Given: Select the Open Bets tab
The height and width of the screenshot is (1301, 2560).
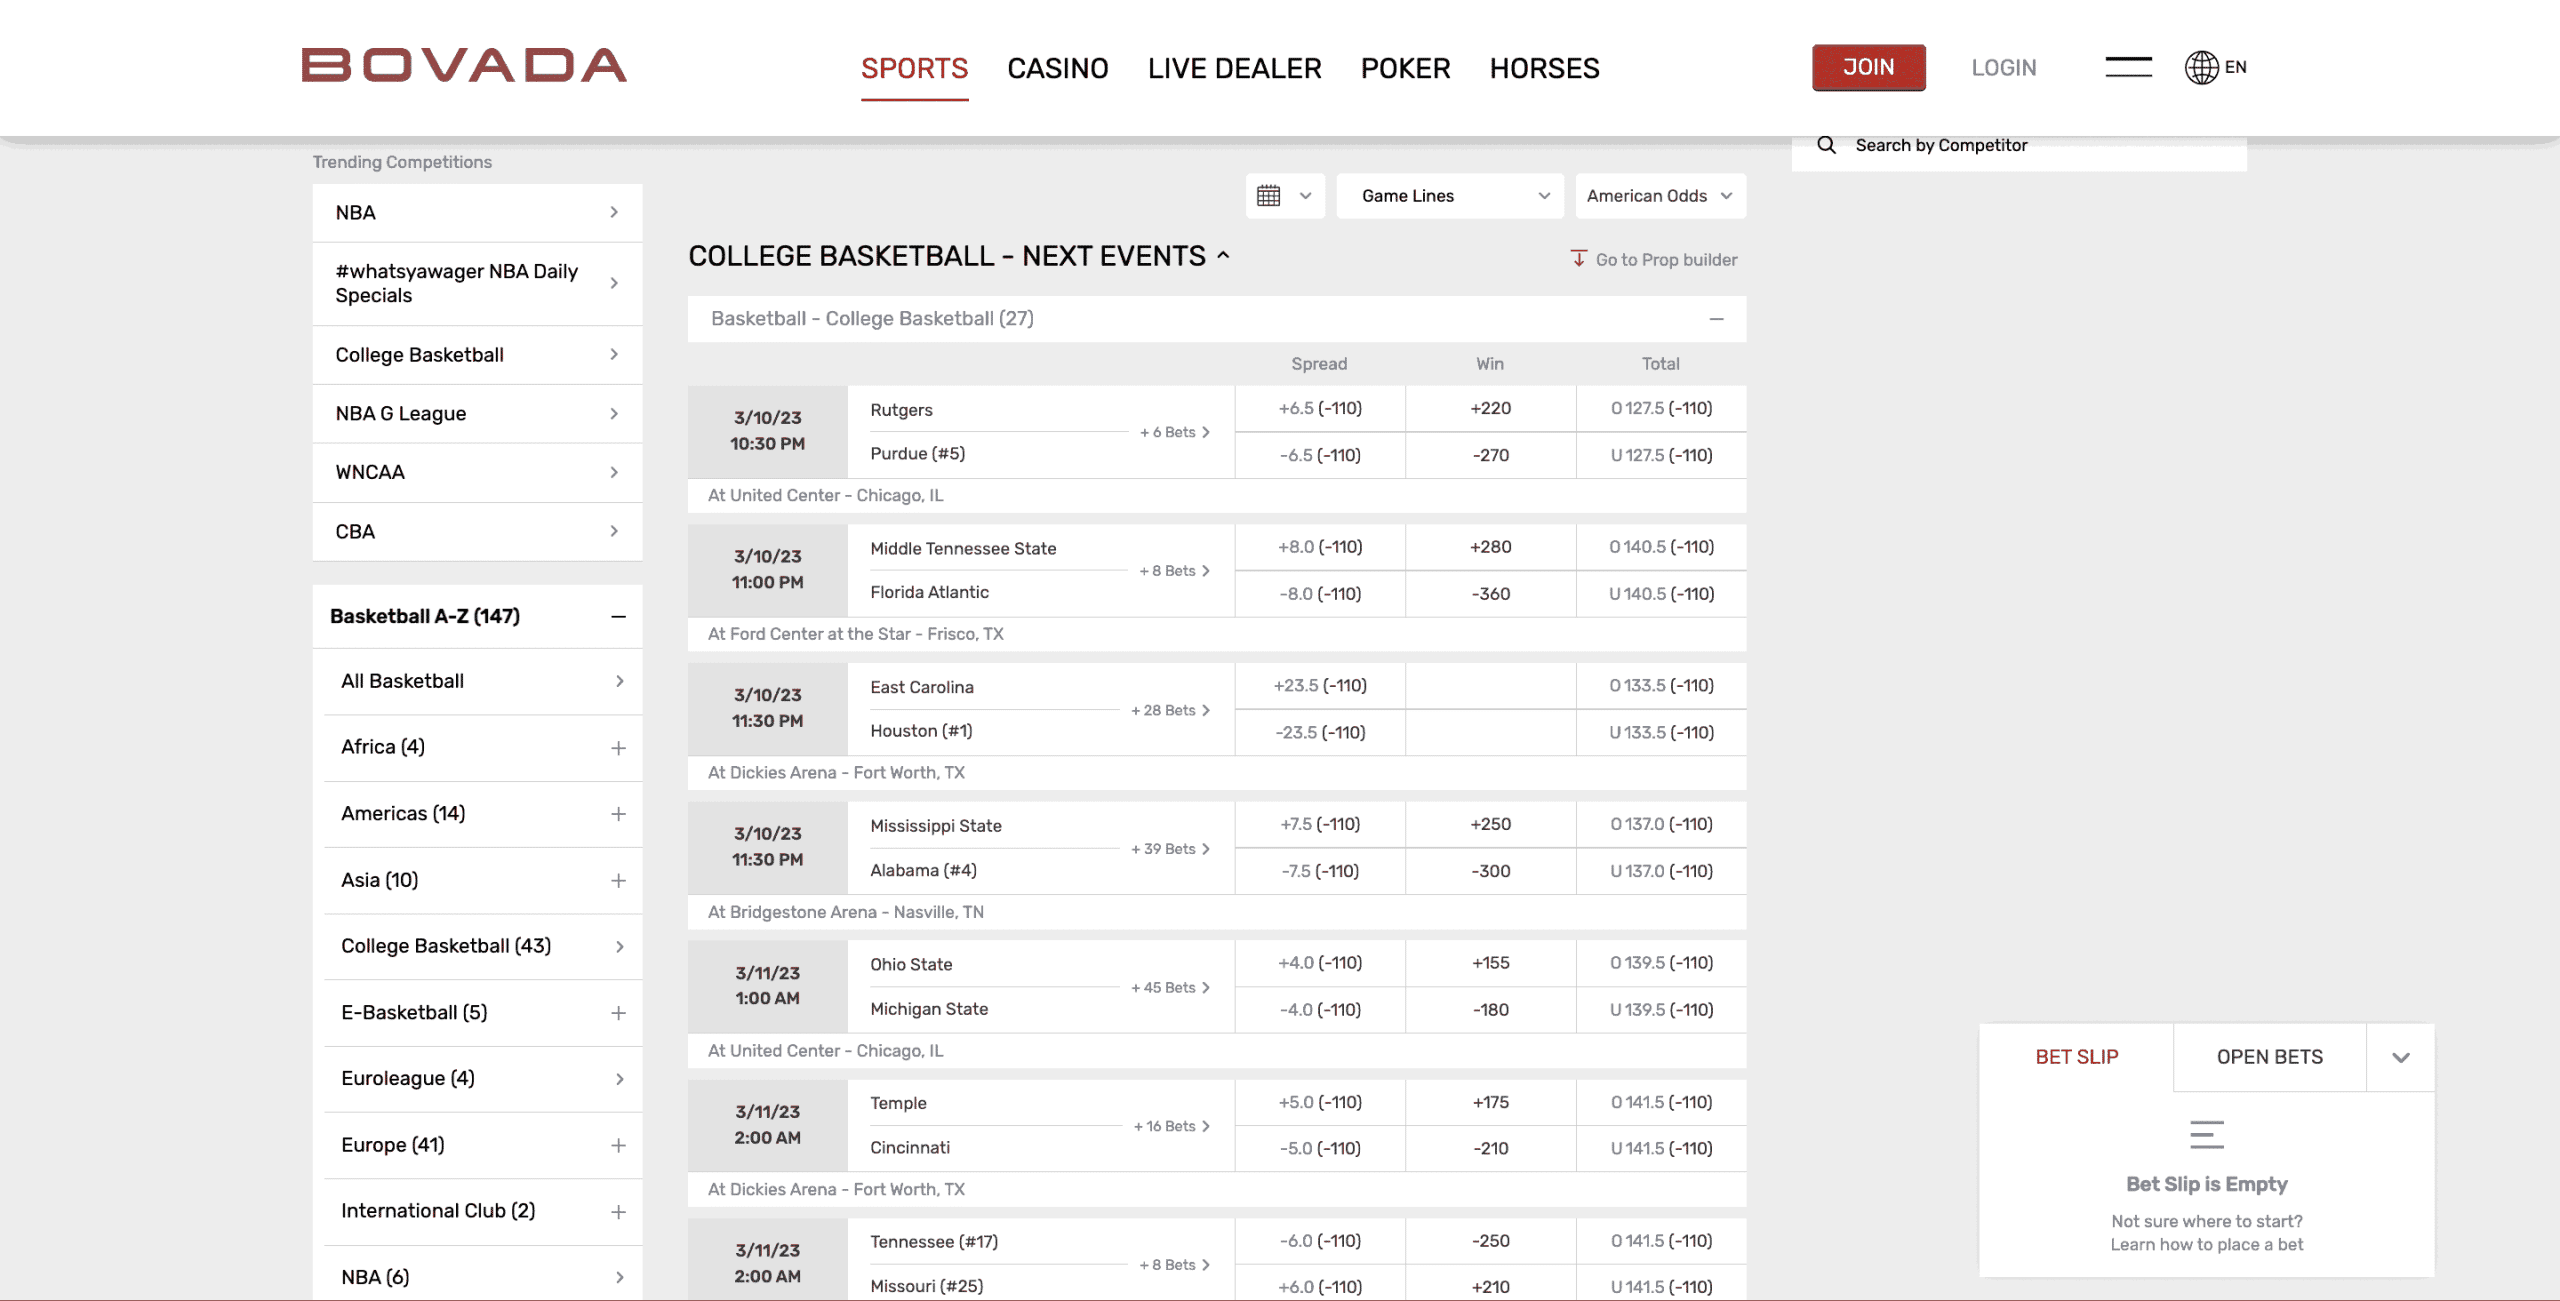Looking at the screenshot, I should 2269,1057.
